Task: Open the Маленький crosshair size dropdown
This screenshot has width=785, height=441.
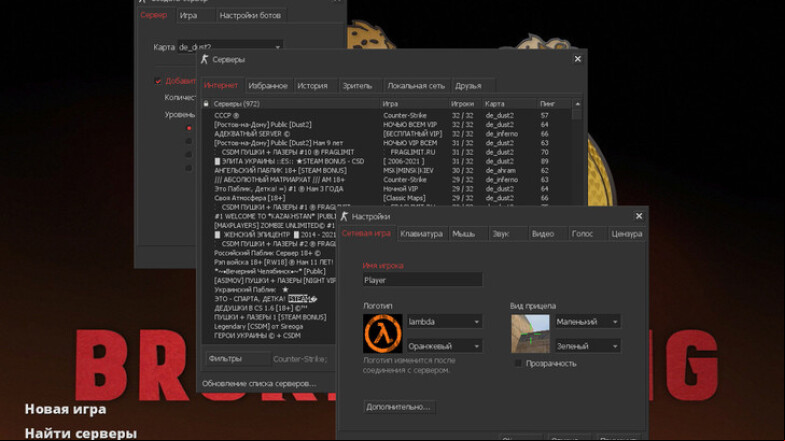Action: (588, 321)
